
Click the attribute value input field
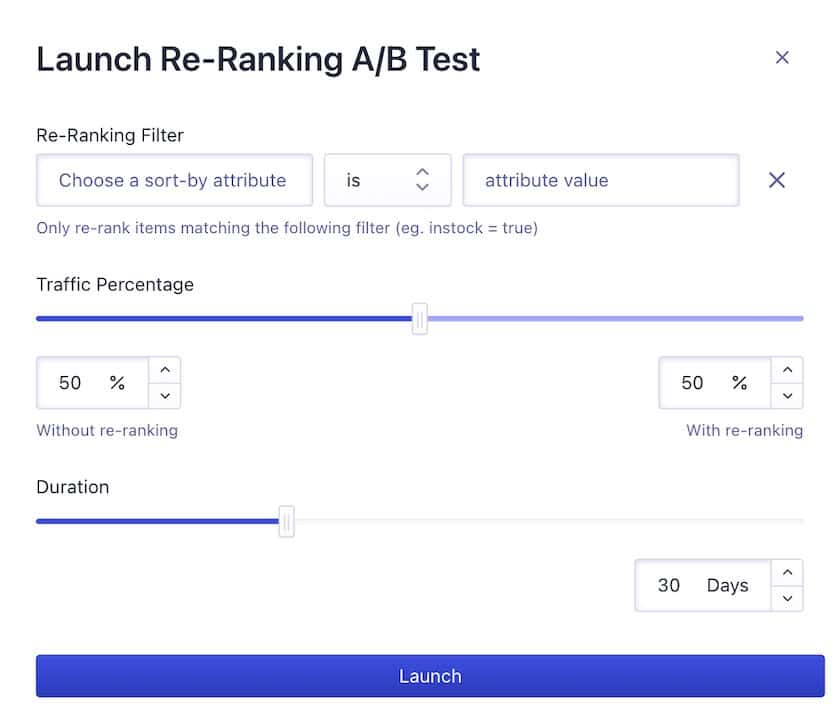600,180
